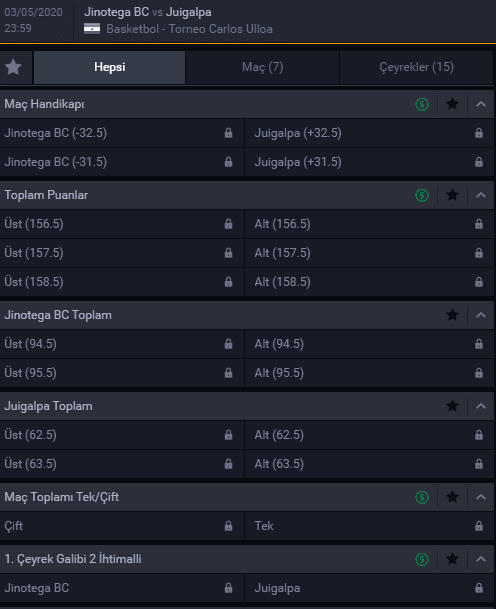Open the Çeyrekler (15) tab
The image size is (496, 609).
416,67
